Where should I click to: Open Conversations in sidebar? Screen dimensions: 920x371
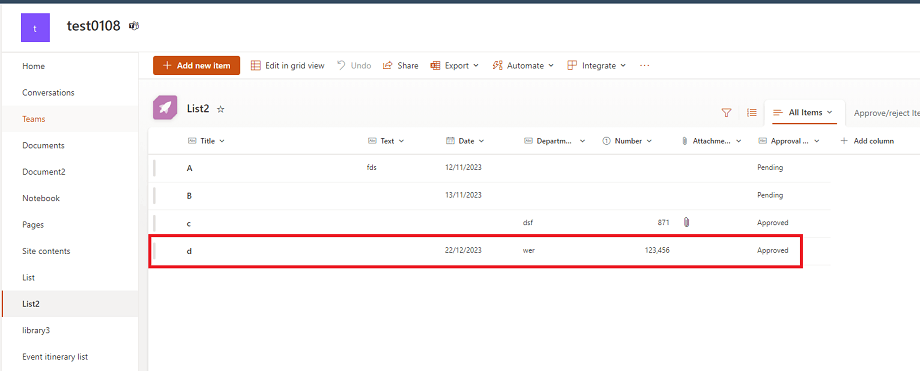point(48,93)
